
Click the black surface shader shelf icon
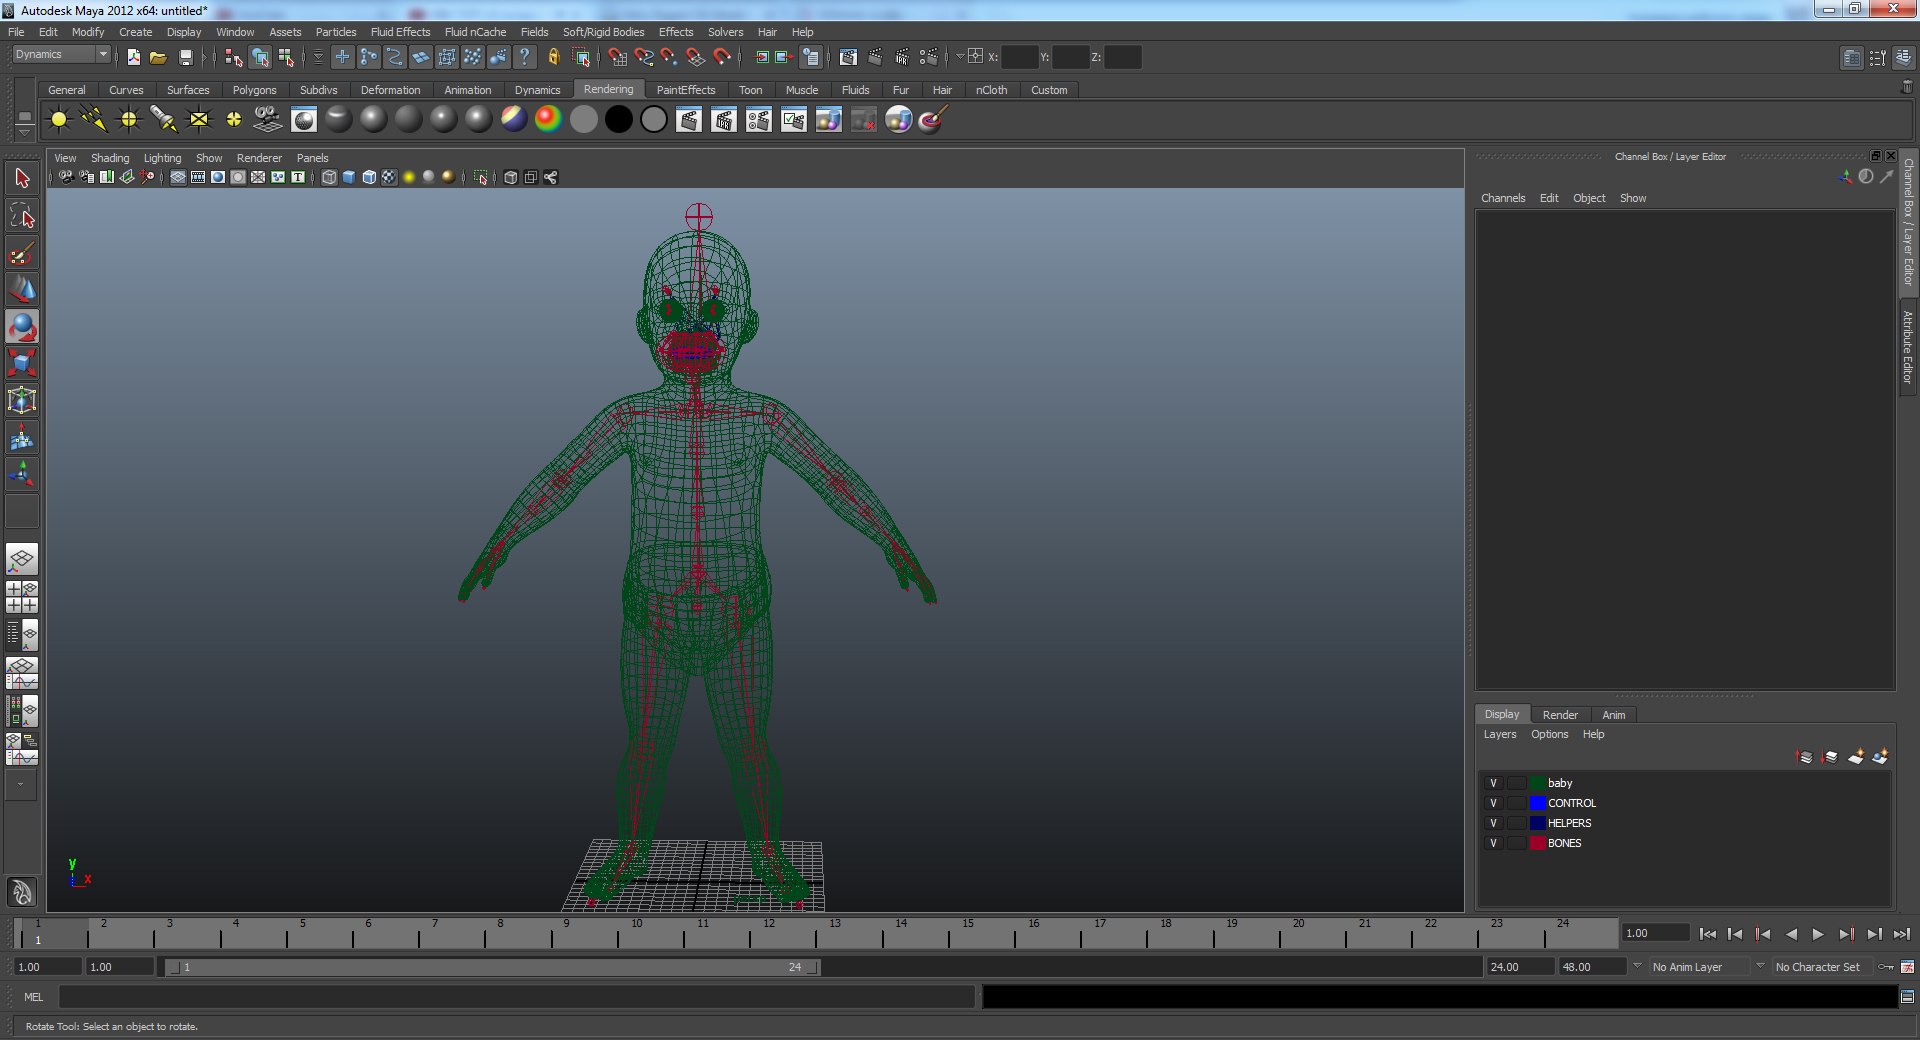pos(619,120)
